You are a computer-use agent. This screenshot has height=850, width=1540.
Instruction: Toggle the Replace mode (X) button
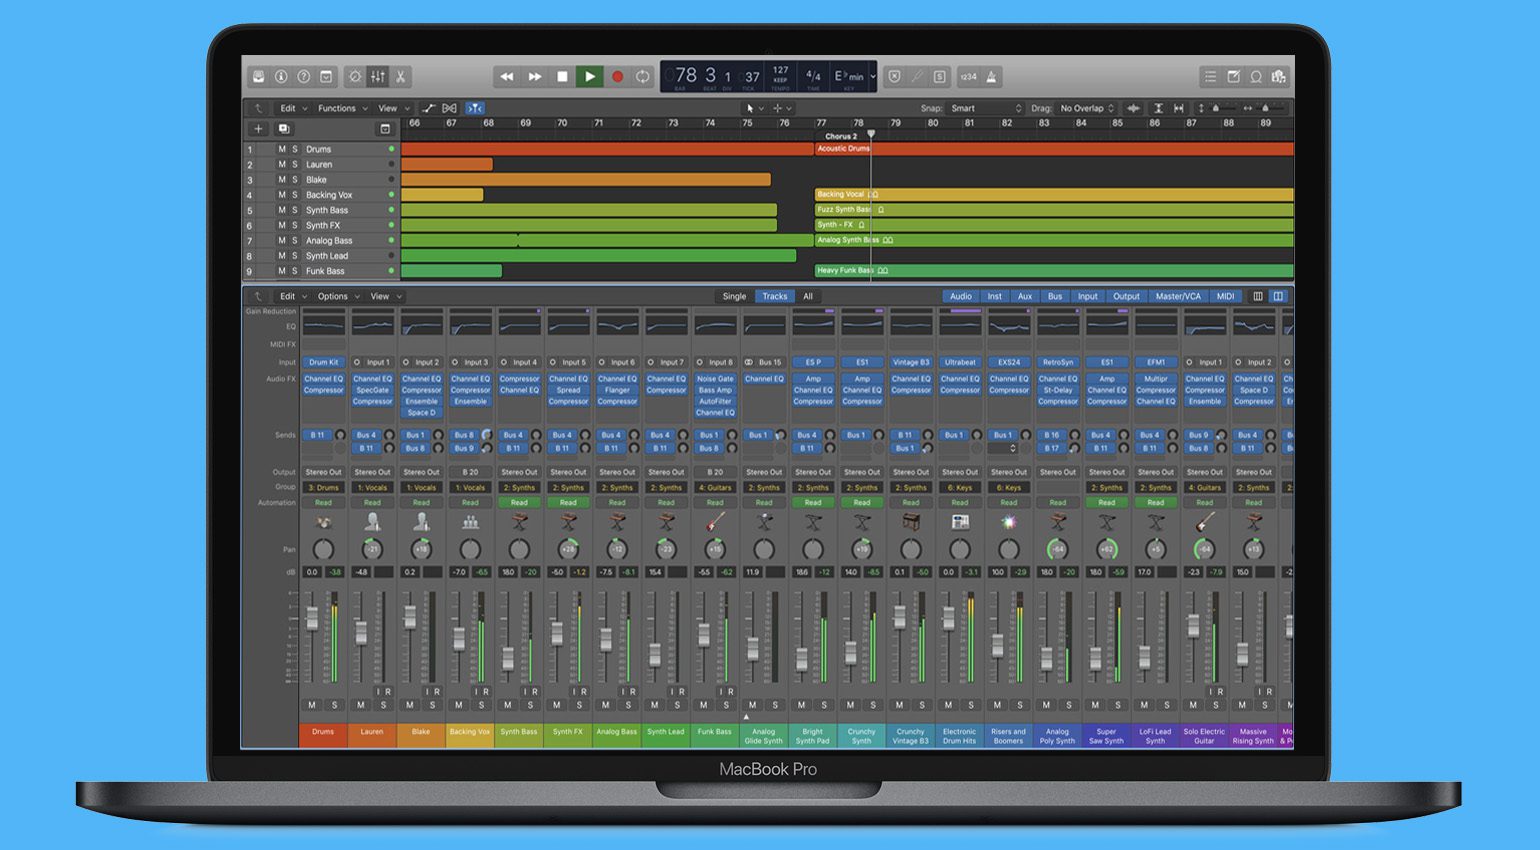point(895,77)
